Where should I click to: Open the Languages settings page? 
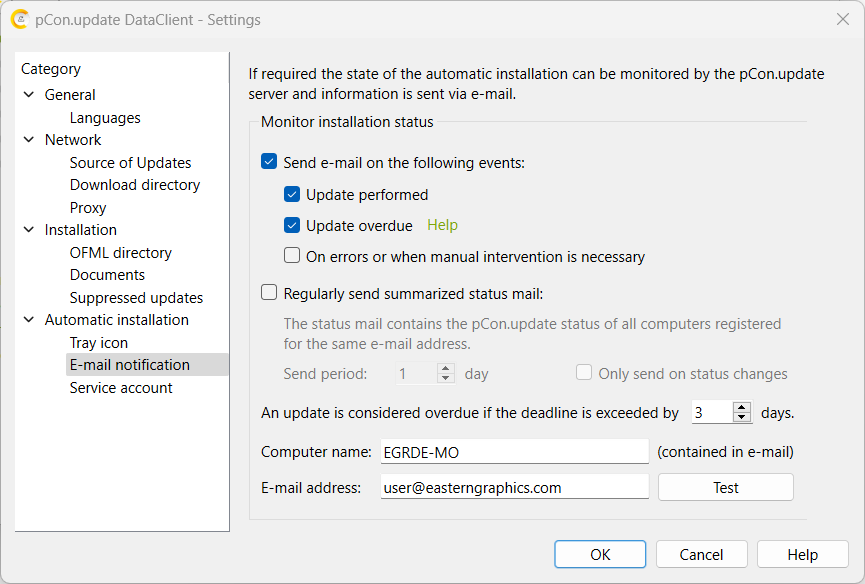coord(105,118)
